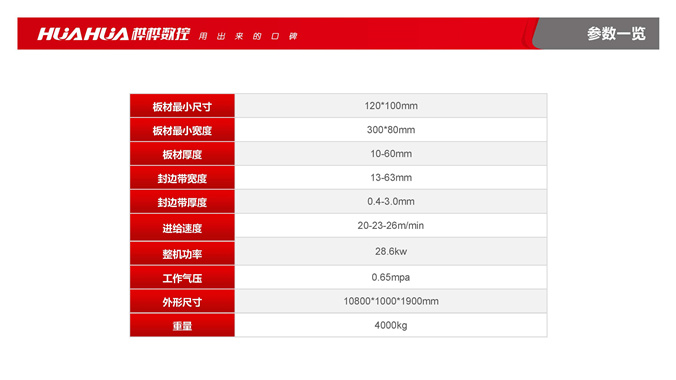Select the 板材厚度 row label
Viewport: 676px width, 380px height.
[x=182, y=154]
